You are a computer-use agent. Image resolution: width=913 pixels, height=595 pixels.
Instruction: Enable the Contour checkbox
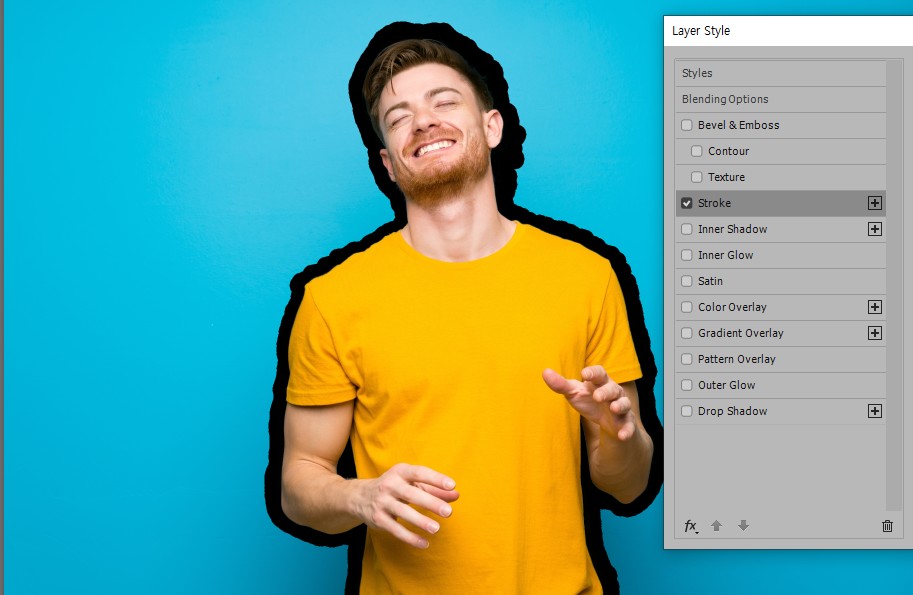point(696,151)
